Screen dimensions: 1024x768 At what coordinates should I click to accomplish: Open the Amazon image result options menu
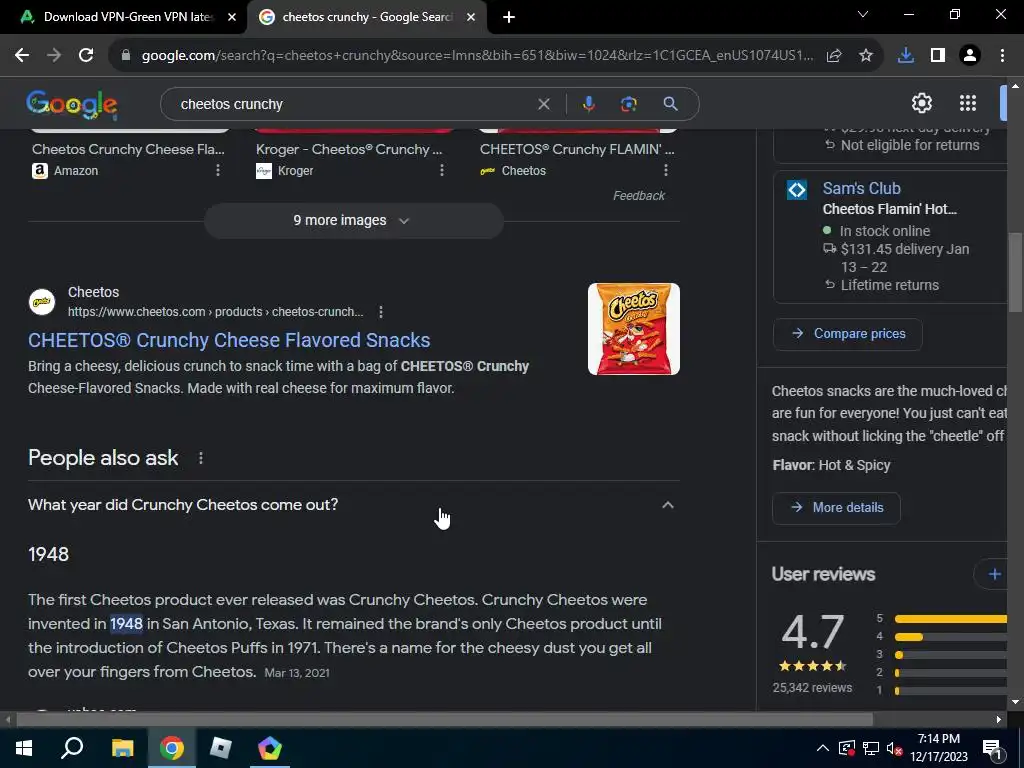point(218,170)
